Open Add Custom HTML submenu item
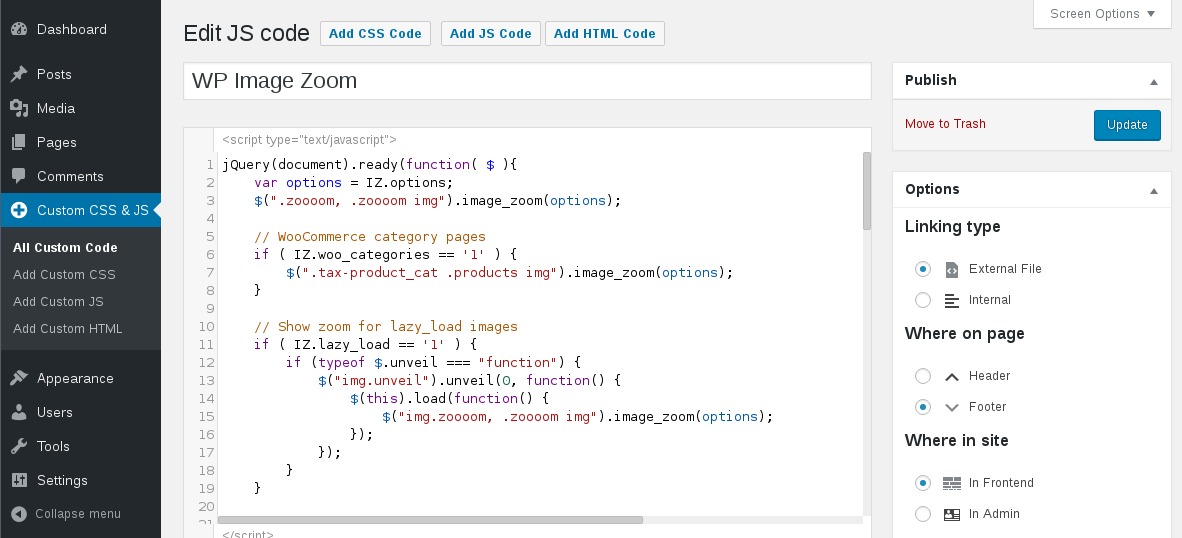The image size is (1182, 538). coord(67,329)
